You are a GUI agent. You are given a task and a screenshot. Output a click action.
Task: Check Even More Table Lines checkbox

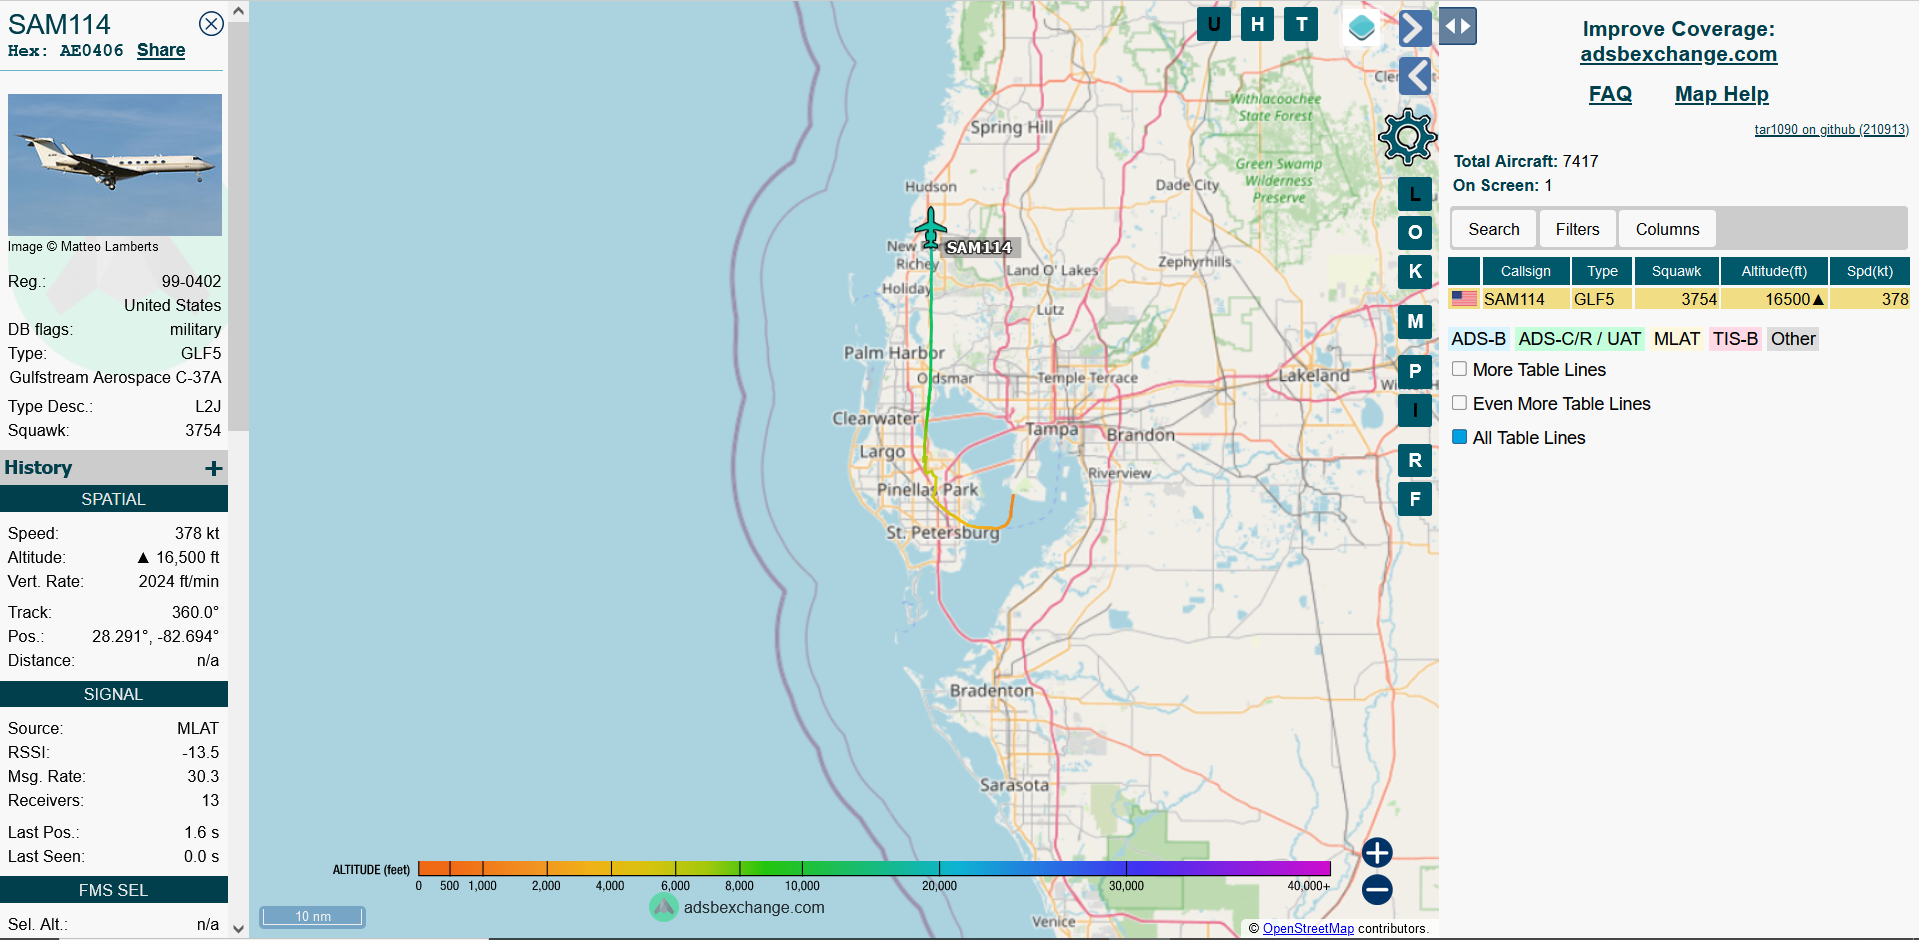pyautogui.click(x=1459, y=403)
